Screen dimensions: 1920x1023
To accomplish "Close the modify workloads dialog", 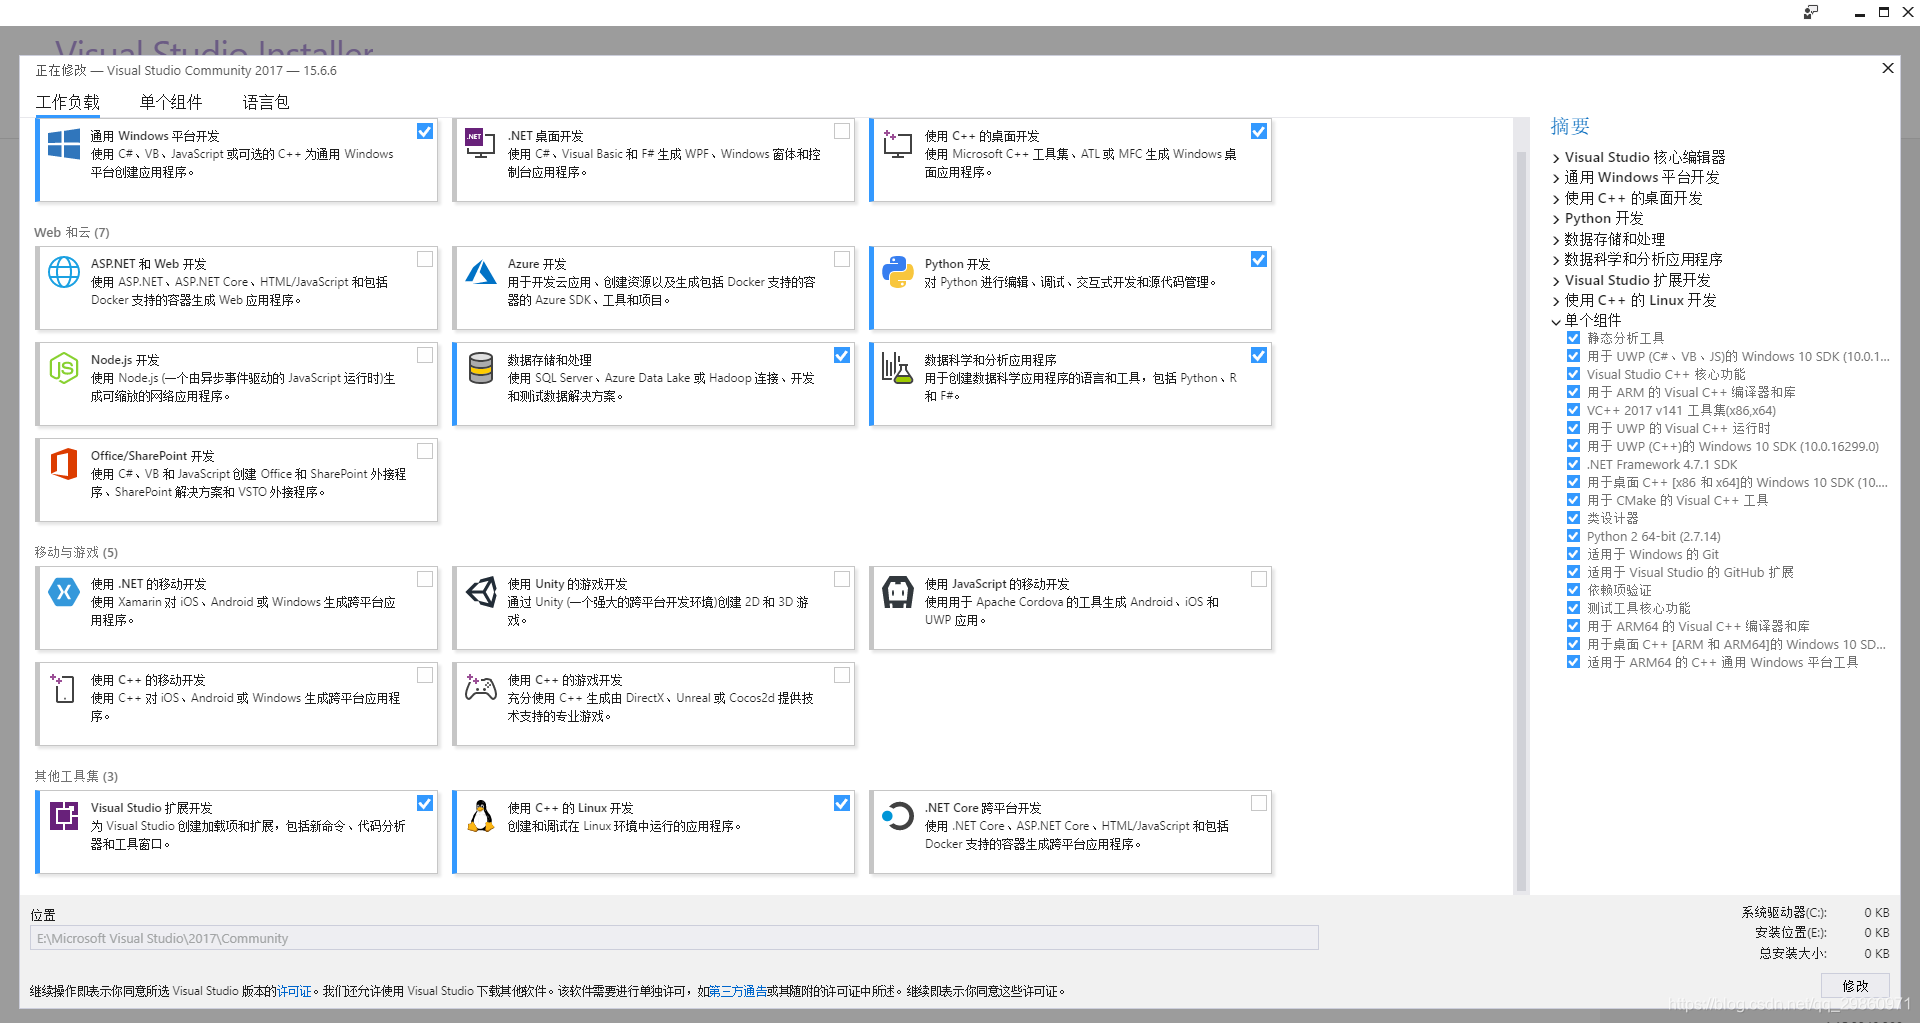I will (1888, 68).
